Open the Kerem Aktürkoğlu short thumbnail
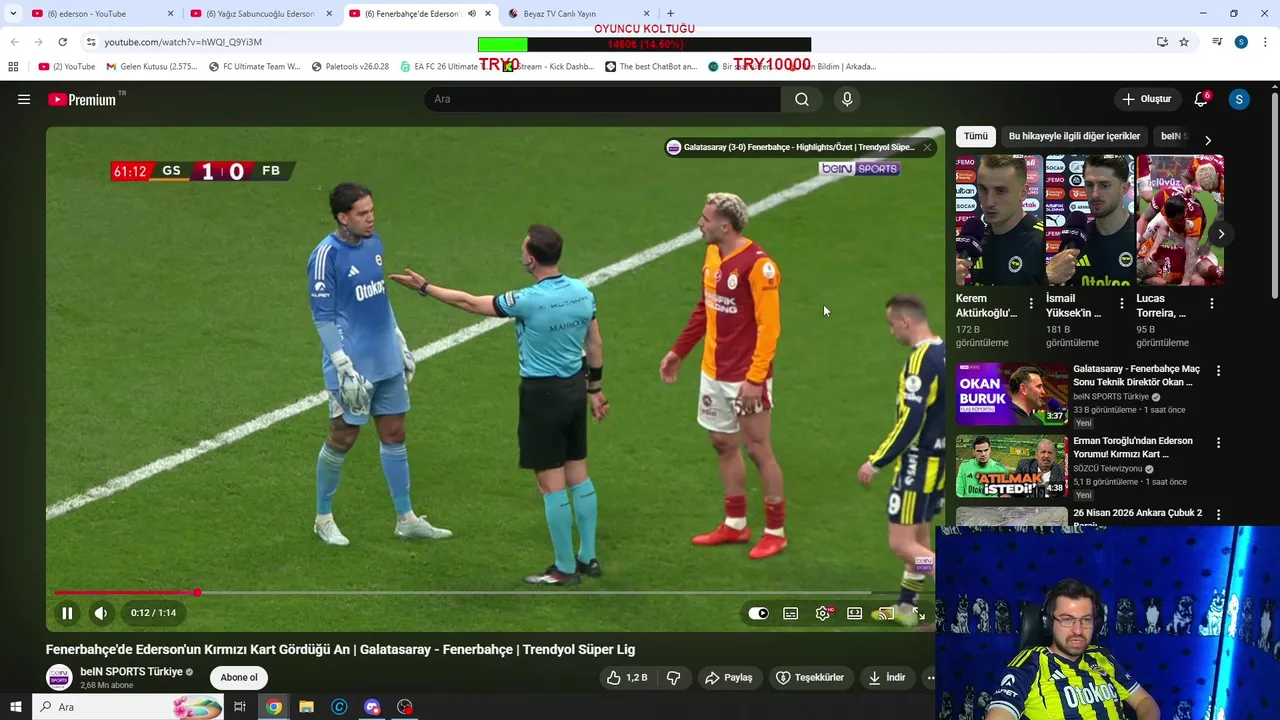 pos(998,220)
